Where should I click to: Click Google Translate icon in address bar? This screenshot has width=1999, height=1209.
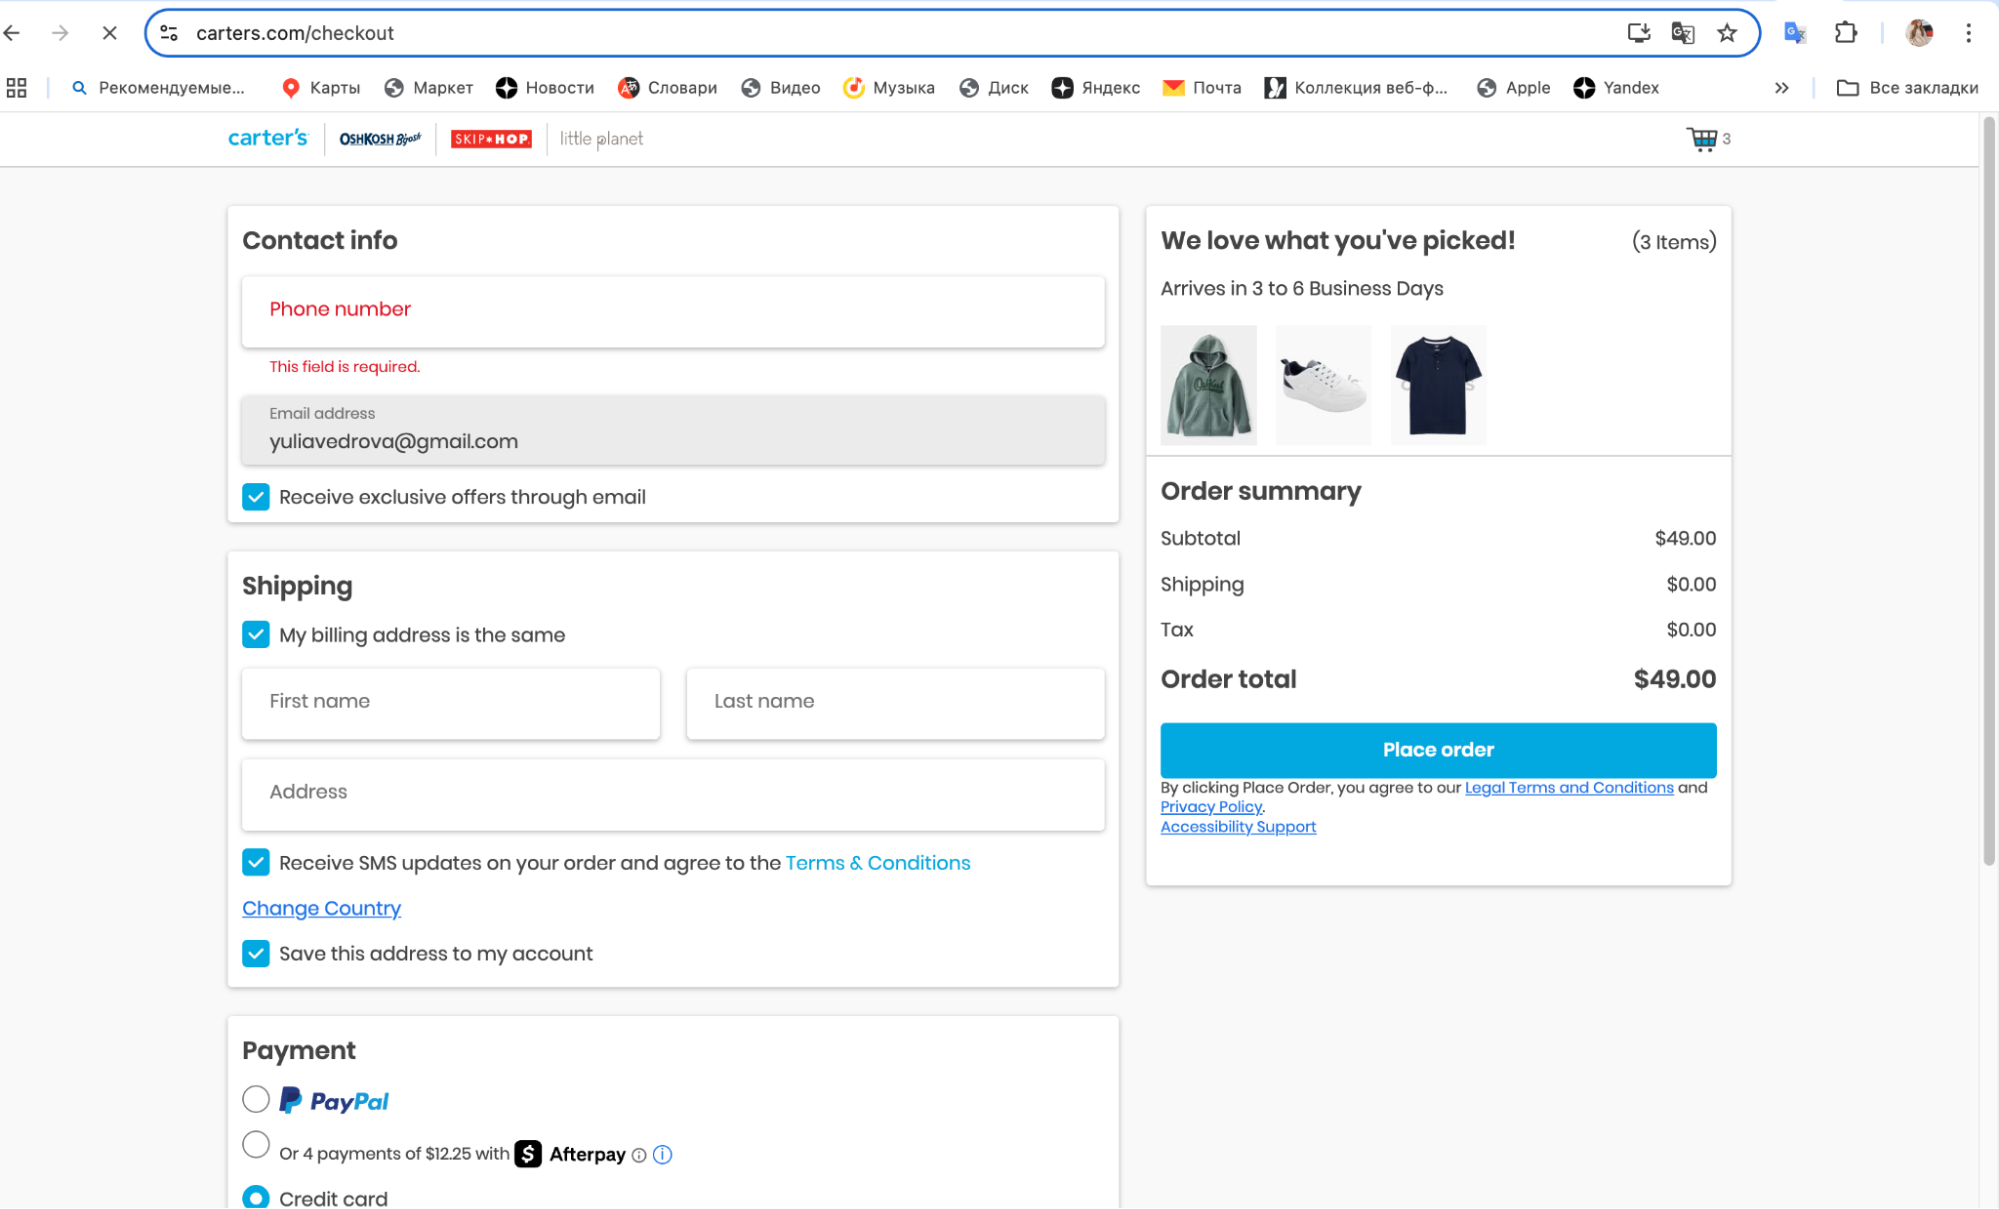(1683, 33)
